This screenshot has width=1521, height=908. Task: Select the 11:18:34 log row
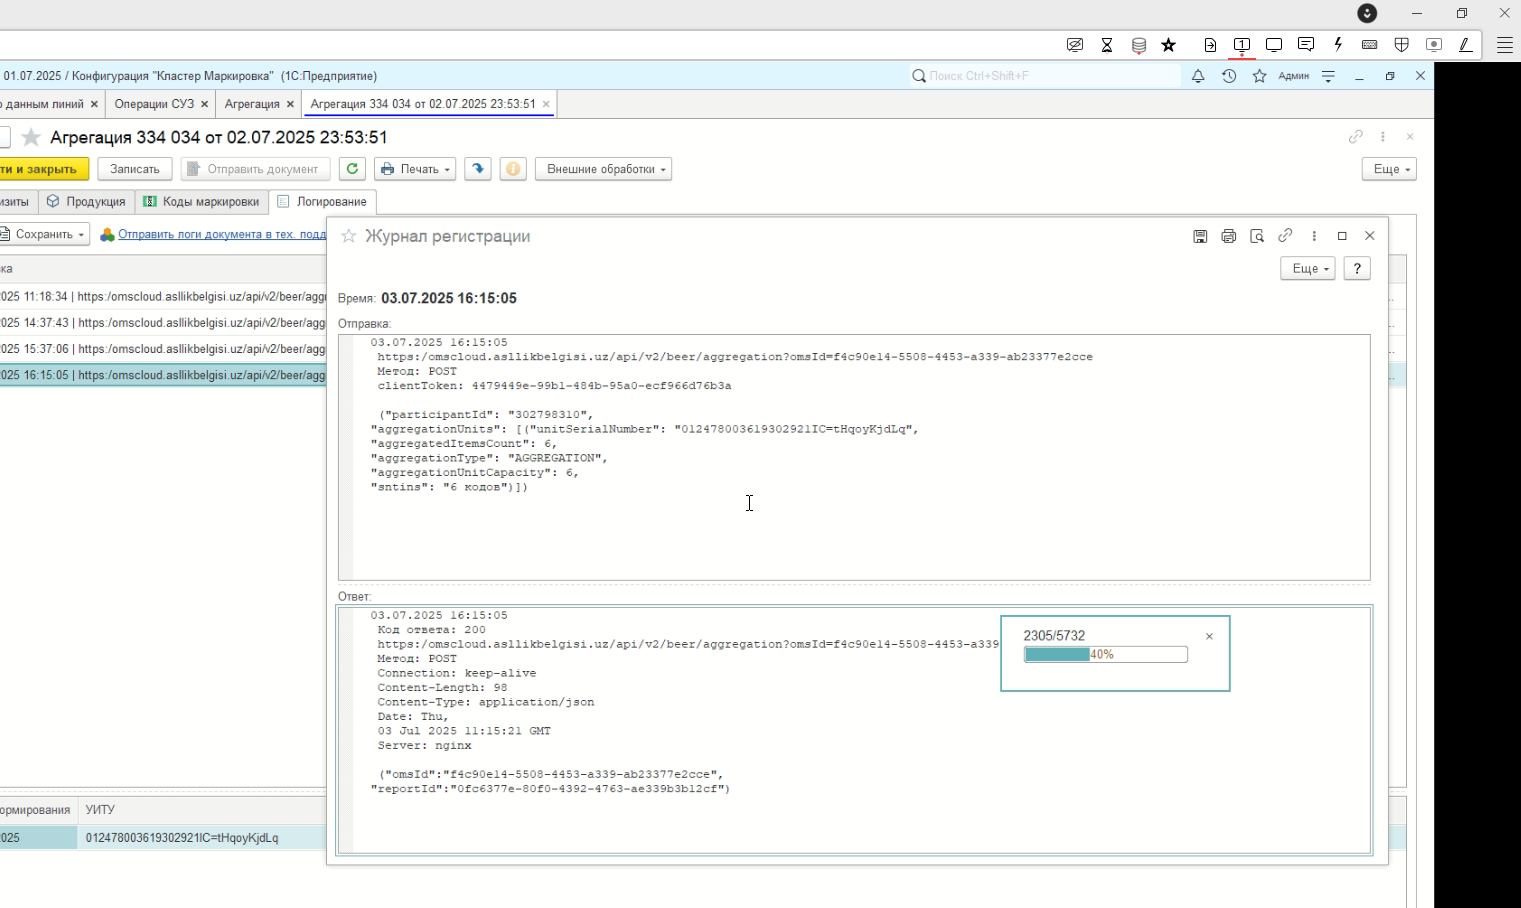pyautogui.click(x=163, y=297)
